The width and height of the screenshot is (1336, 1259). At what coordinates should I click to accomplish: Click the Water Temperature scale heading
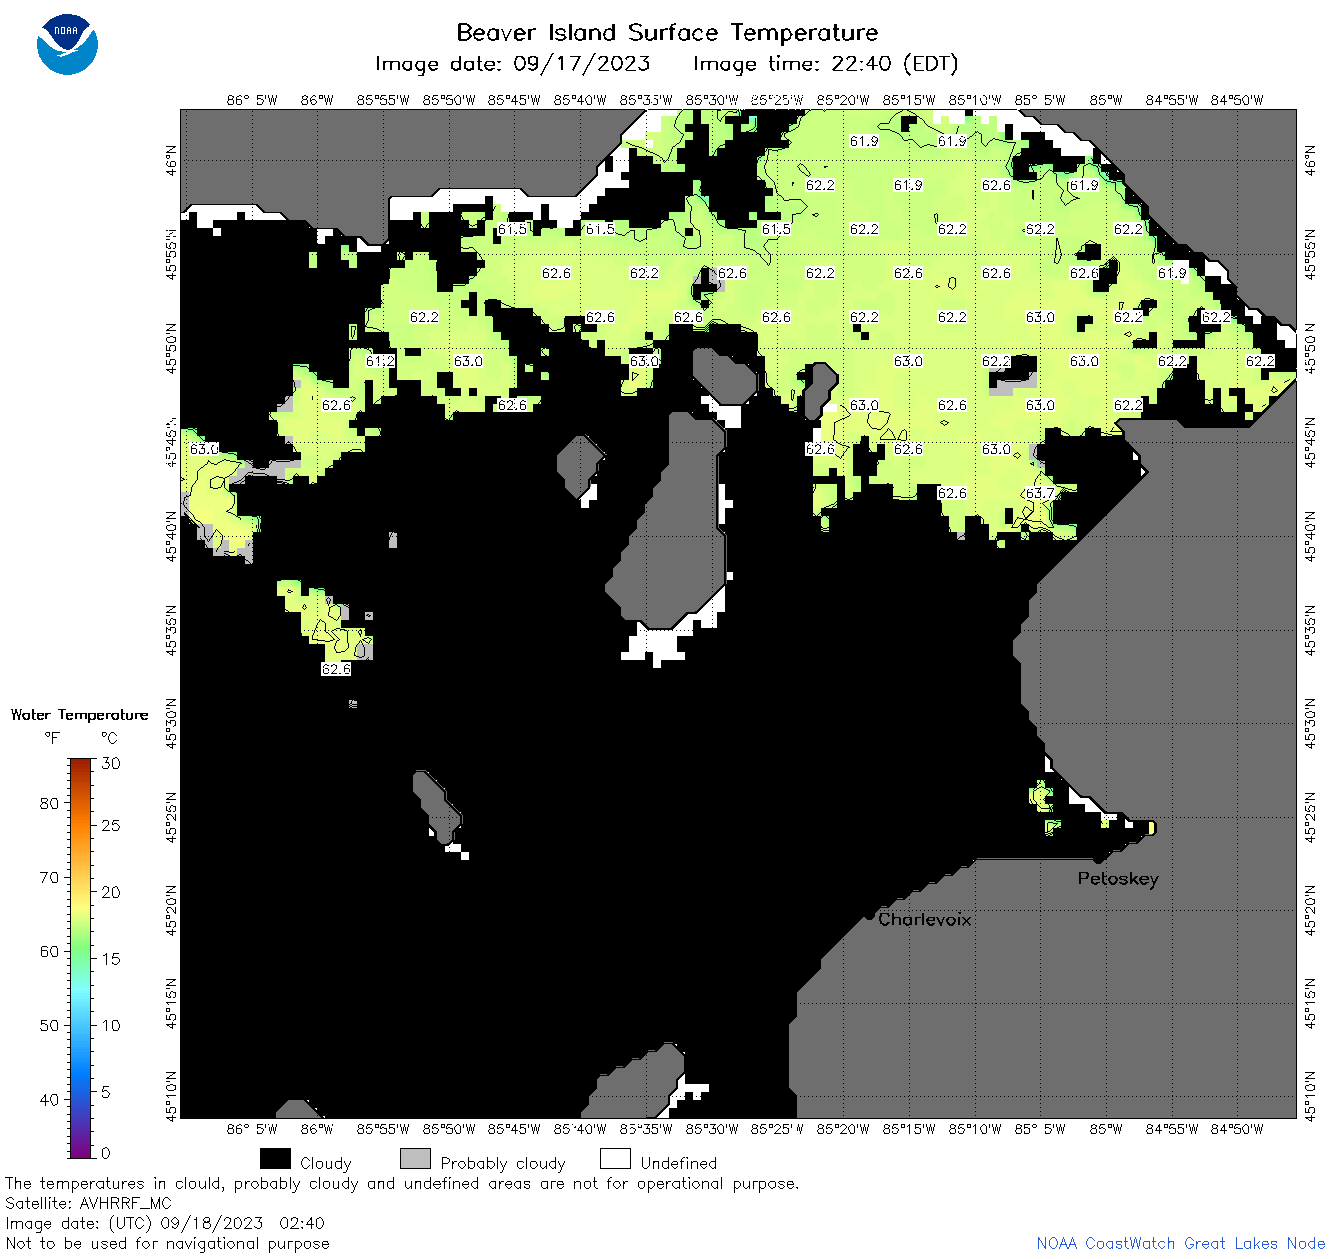click(x=80, y=715)
